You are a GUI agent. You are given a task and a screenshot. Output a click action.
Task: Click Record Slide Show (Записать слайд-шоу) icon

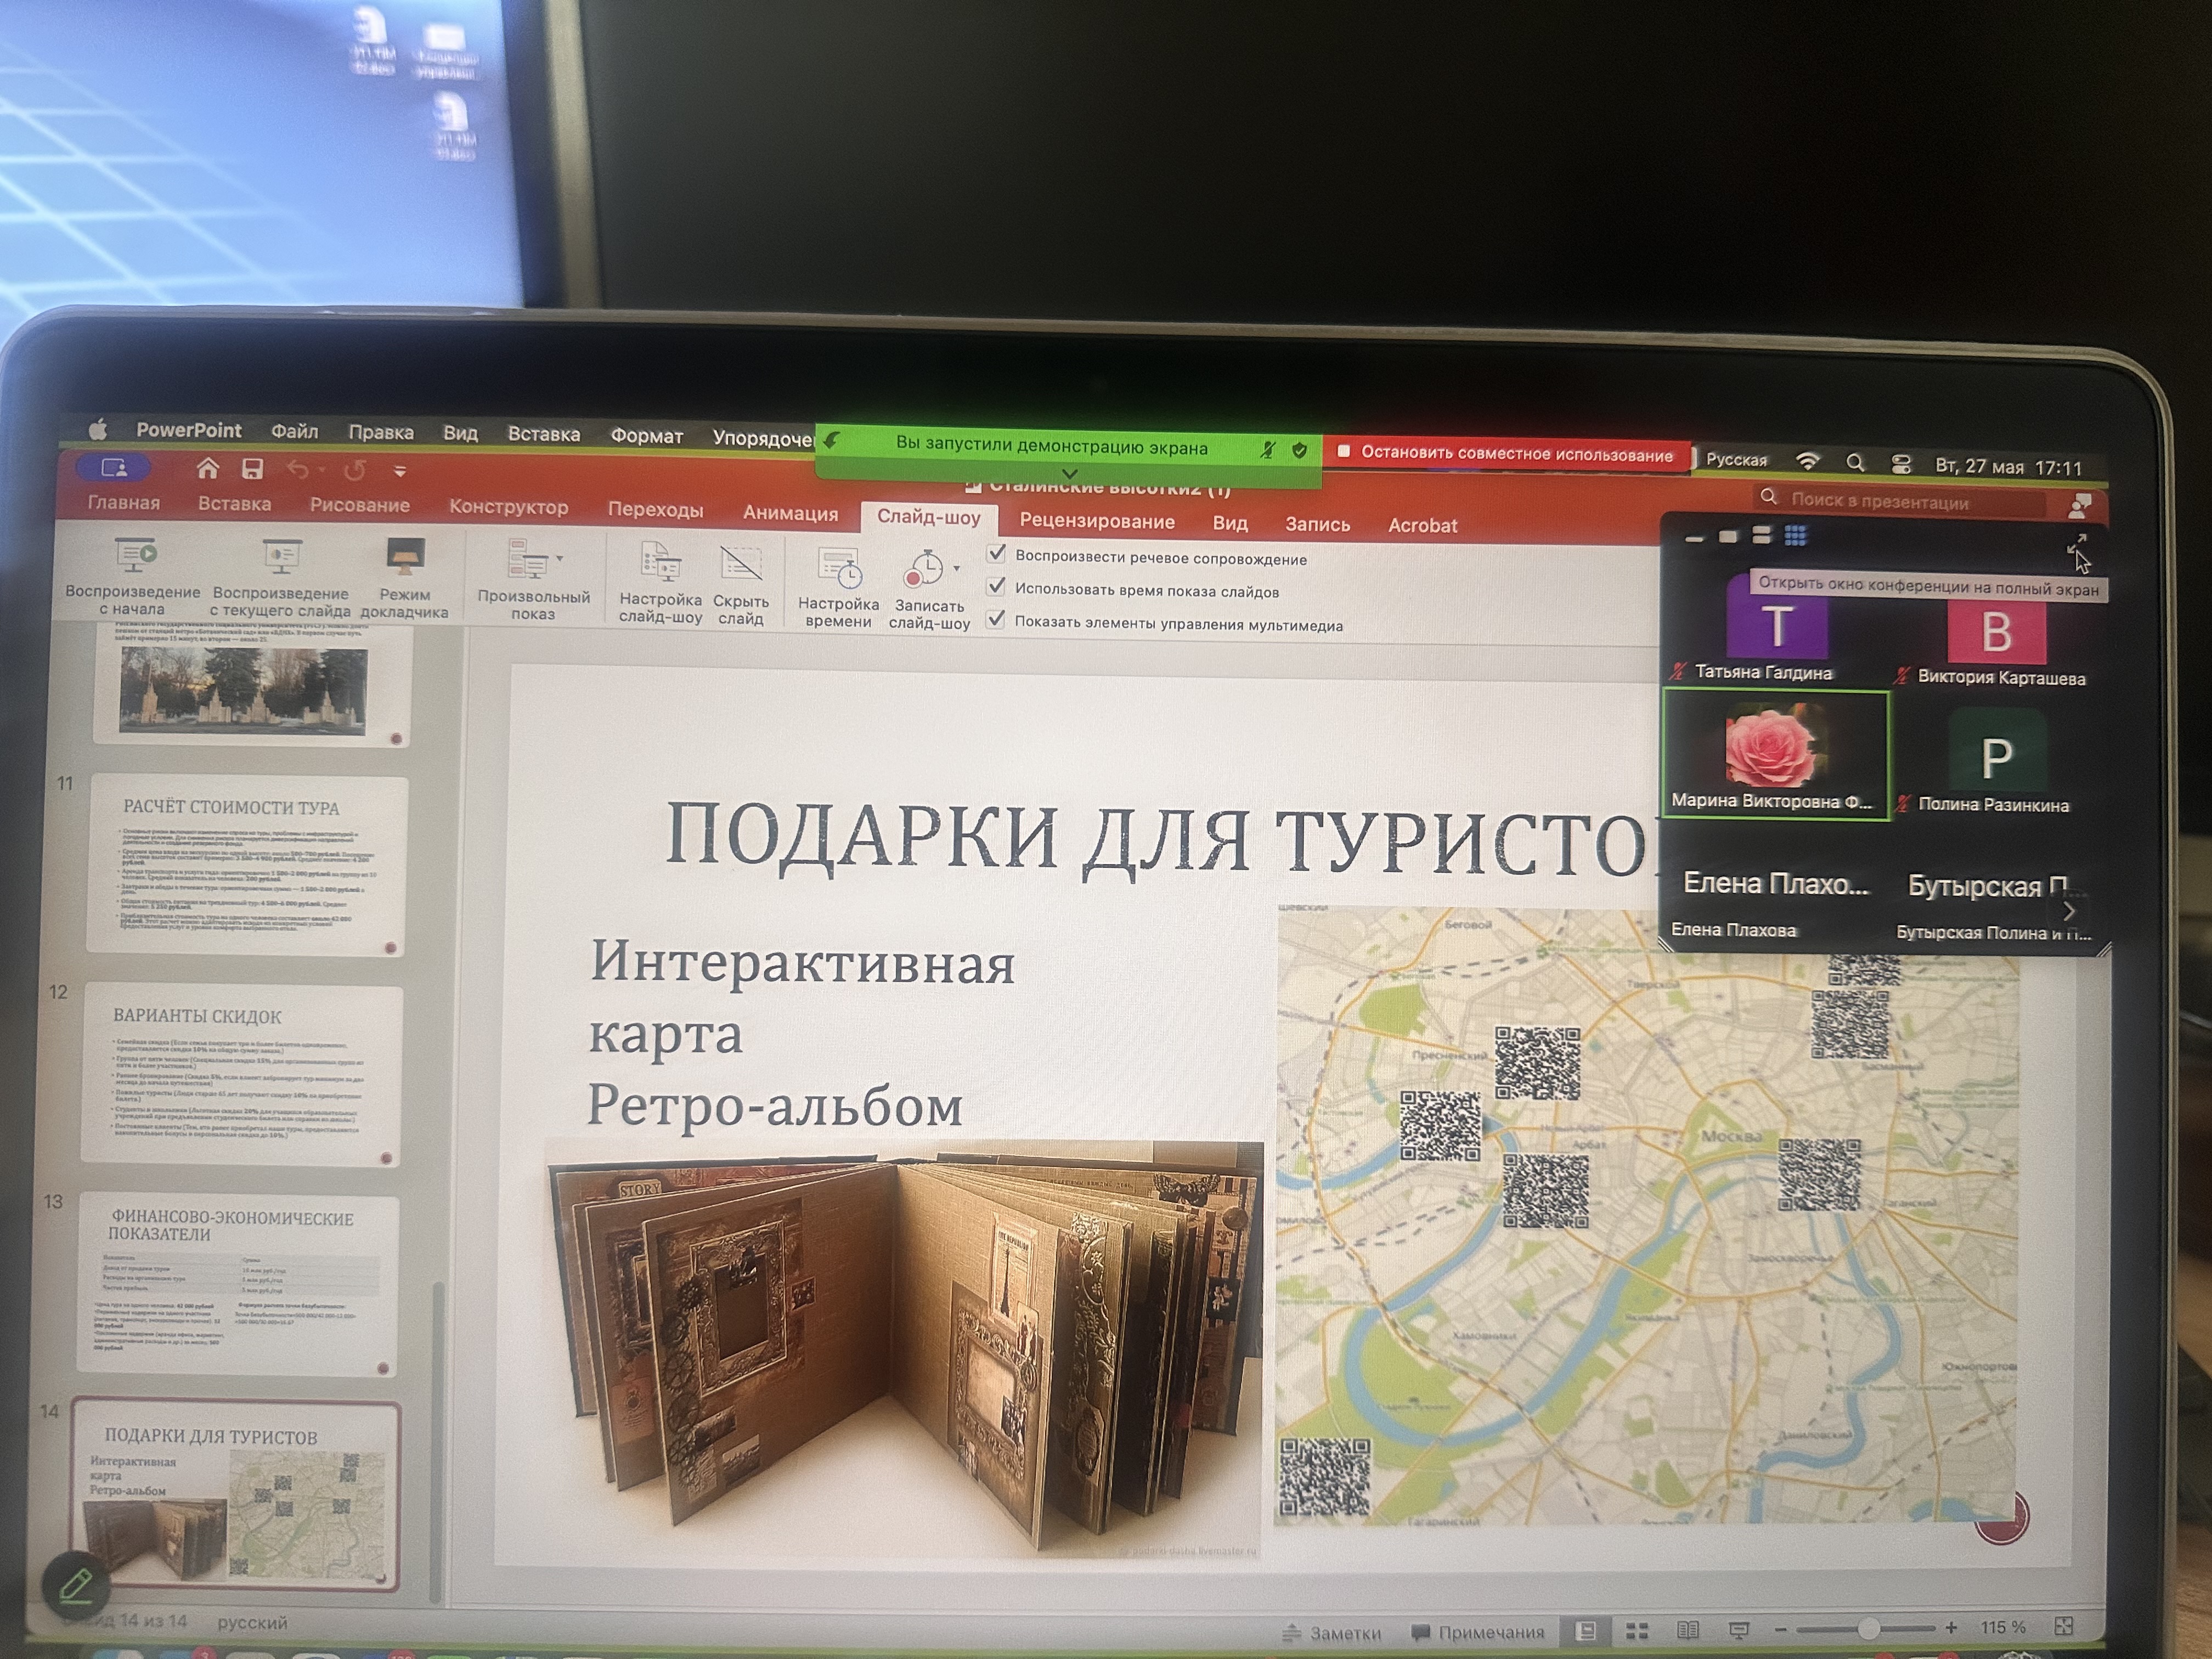coord(923,570)
